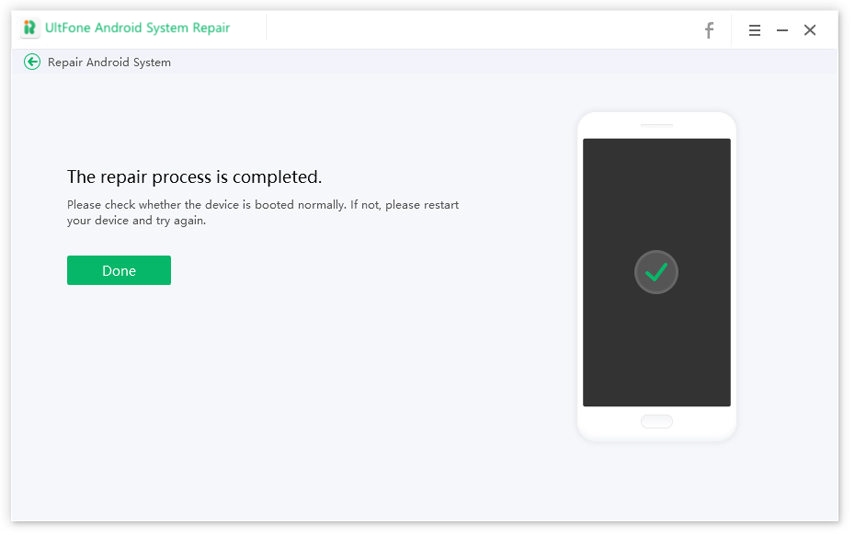Select the Repair Android System breadcrumb label
This screenshot has height=535, width=855.
(109, 62)
